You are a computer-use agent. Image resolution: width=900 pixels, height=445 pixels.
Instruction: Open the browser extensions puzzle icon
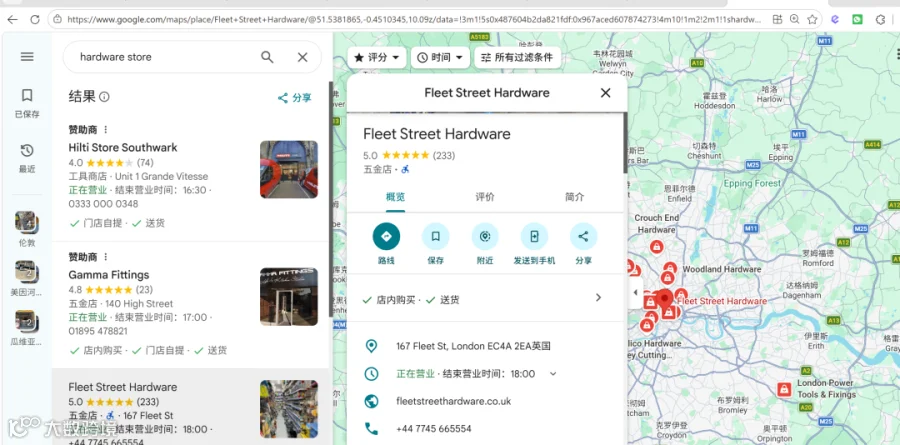880,20
